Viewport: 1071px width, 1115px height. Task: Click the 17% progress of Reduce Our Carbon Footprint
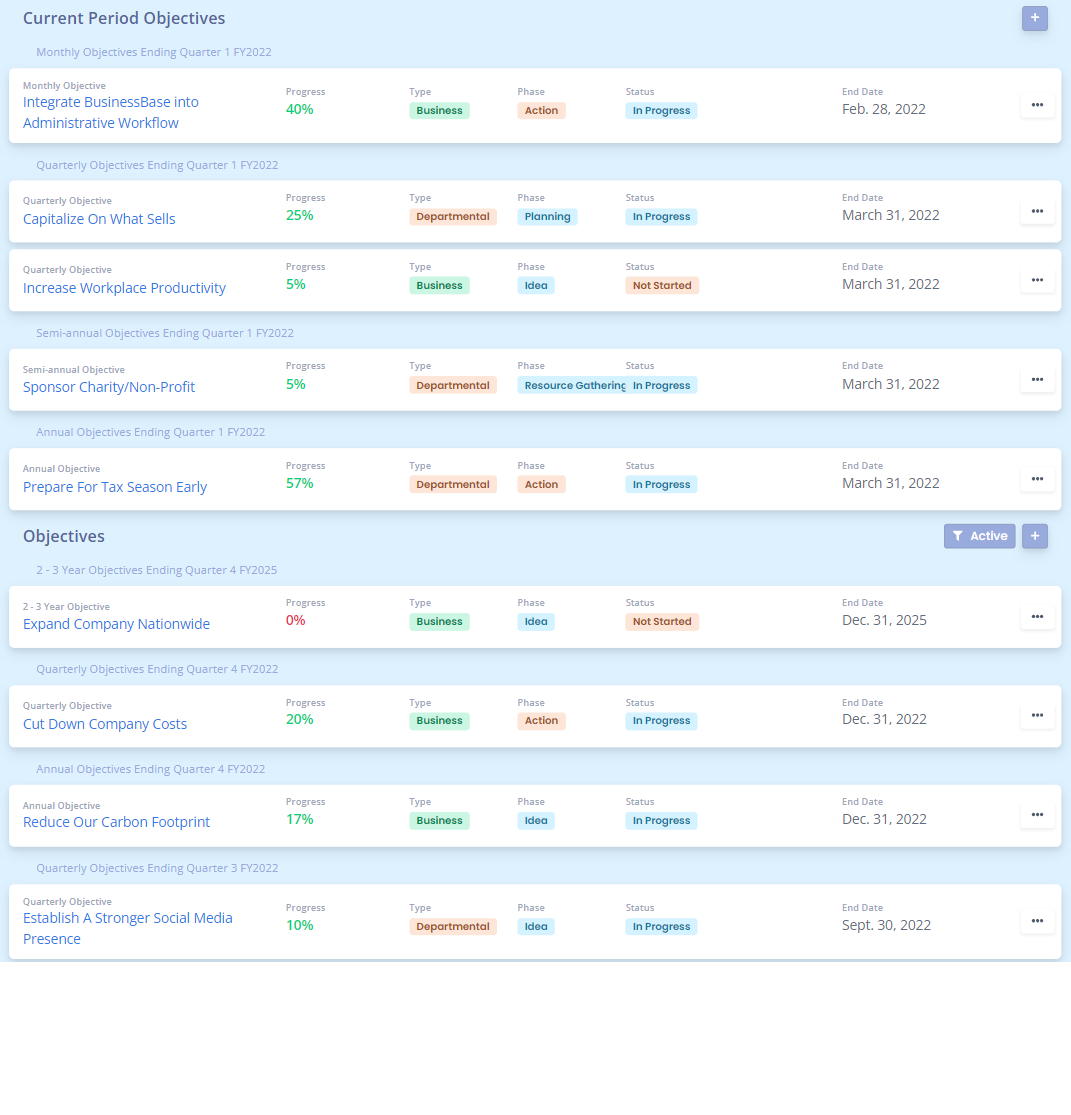click(299, 819)
